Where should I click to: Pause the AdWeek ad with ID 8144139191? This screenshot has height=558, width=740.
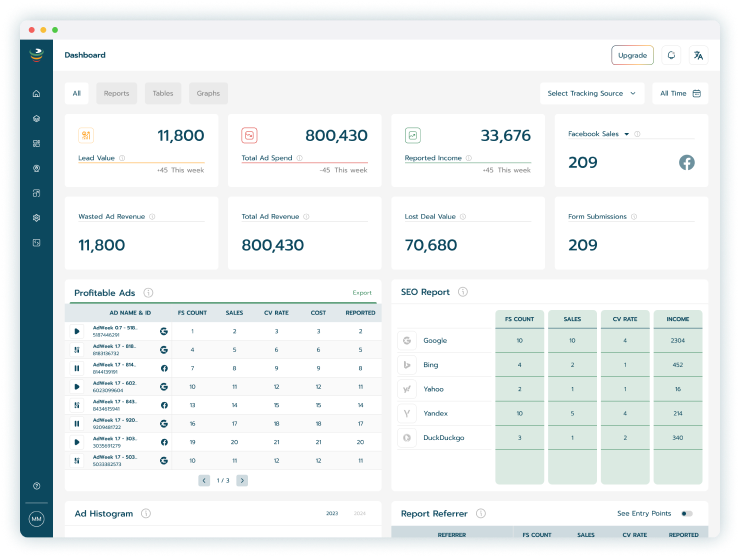click(77, 368)
